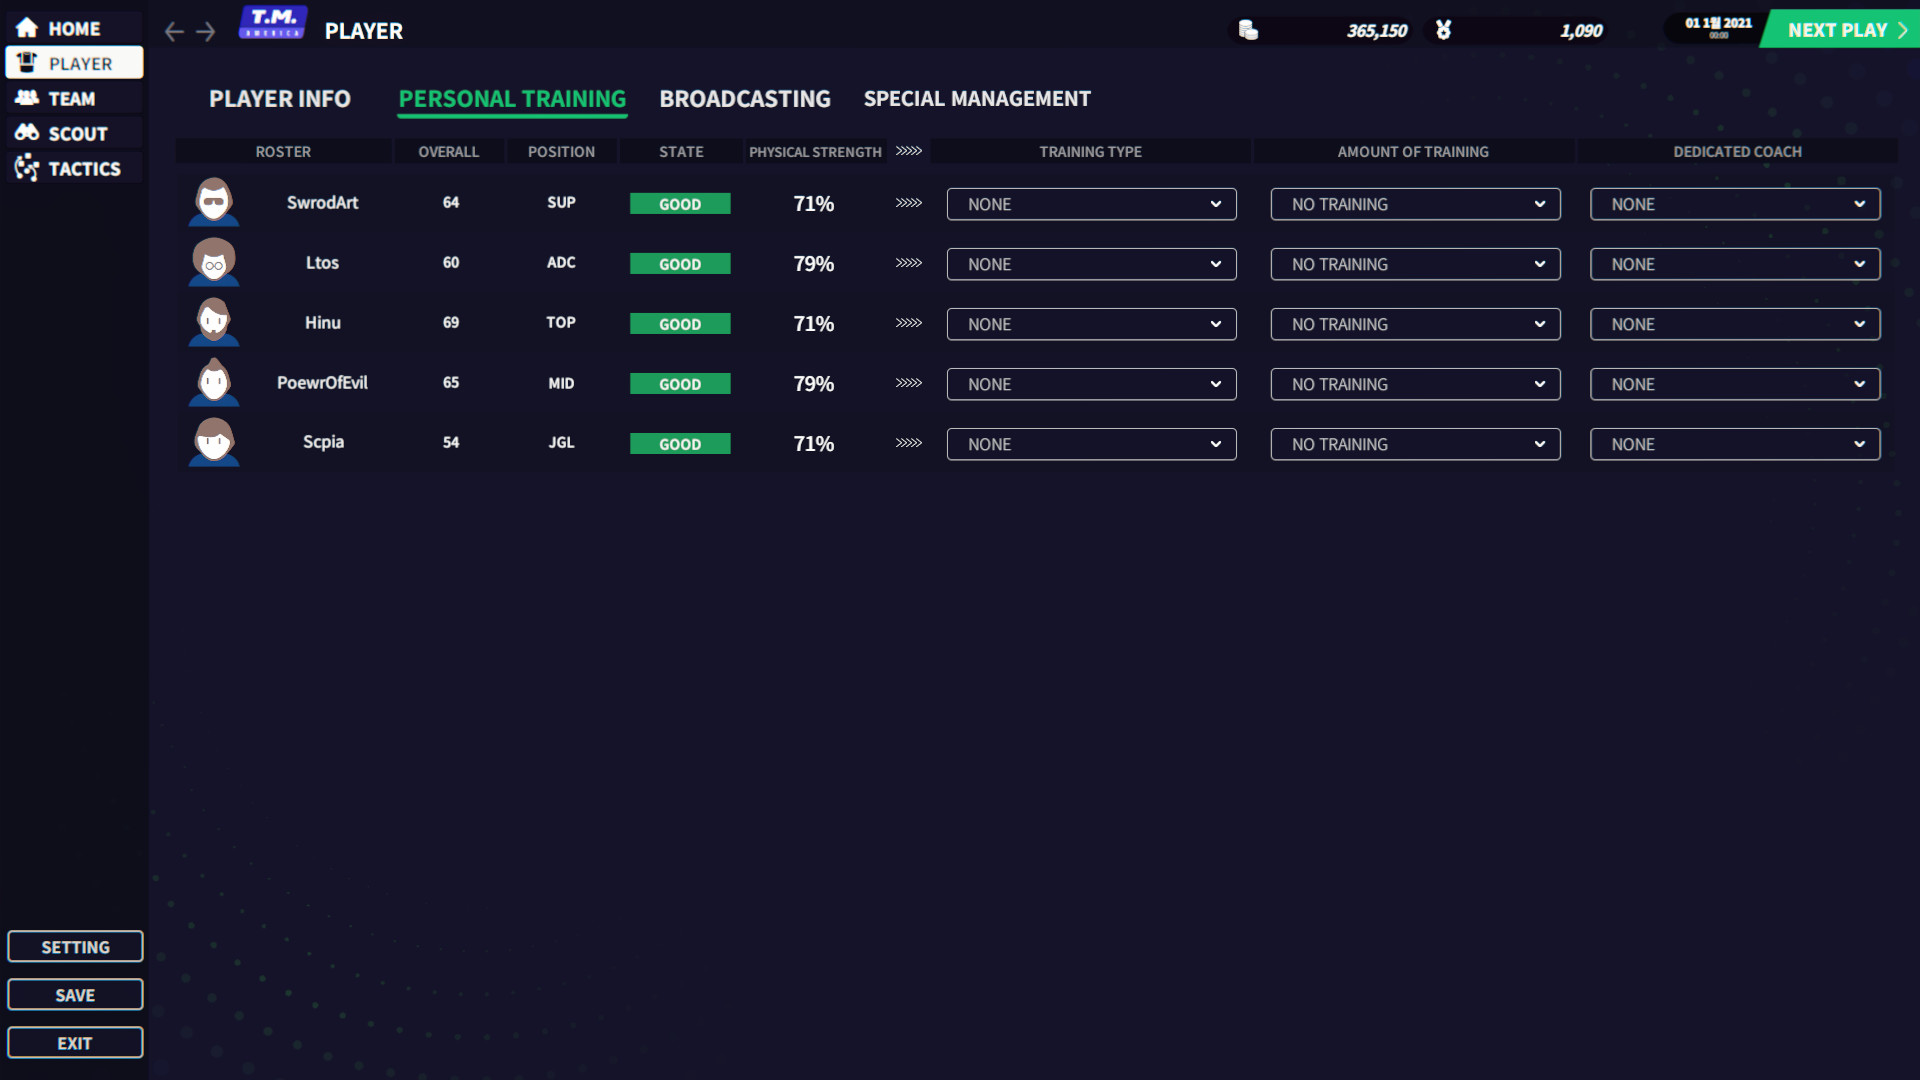Click Scpia's GOOD state bar
This screenshot has height=1080, width=1920.
pos(680,444)
